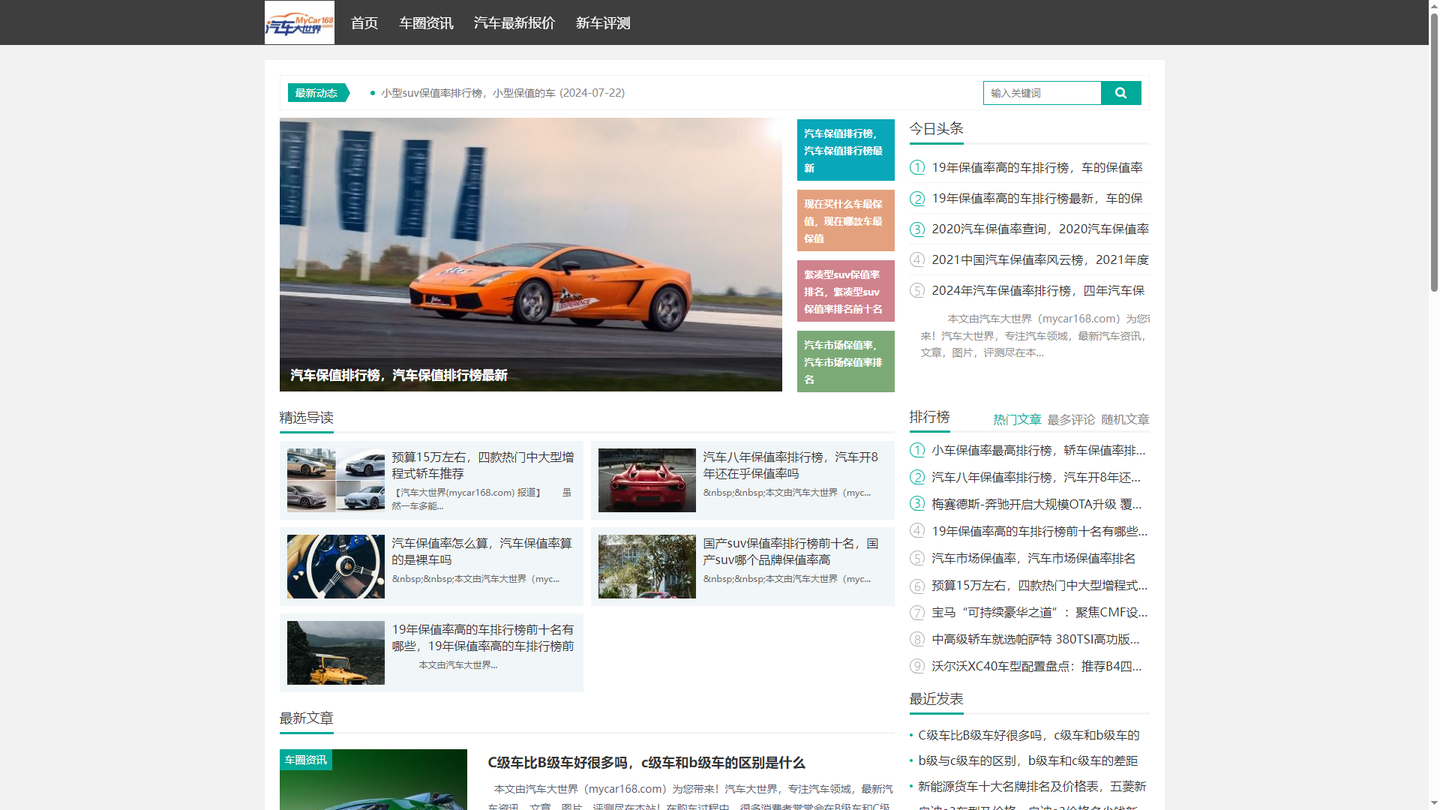Click the magnifier search button
Viewport: 1440px width, 810px height.
coord(1121,93)
